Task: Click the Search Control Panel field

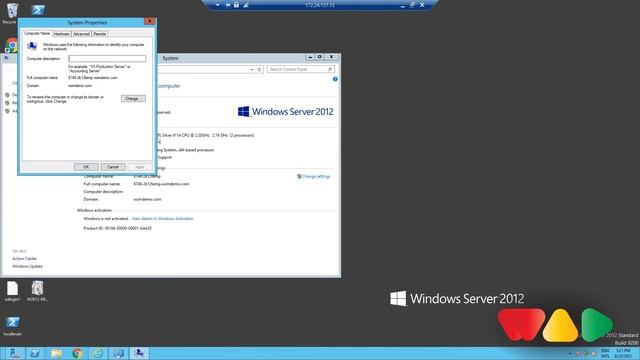Action: pos(301,69)
